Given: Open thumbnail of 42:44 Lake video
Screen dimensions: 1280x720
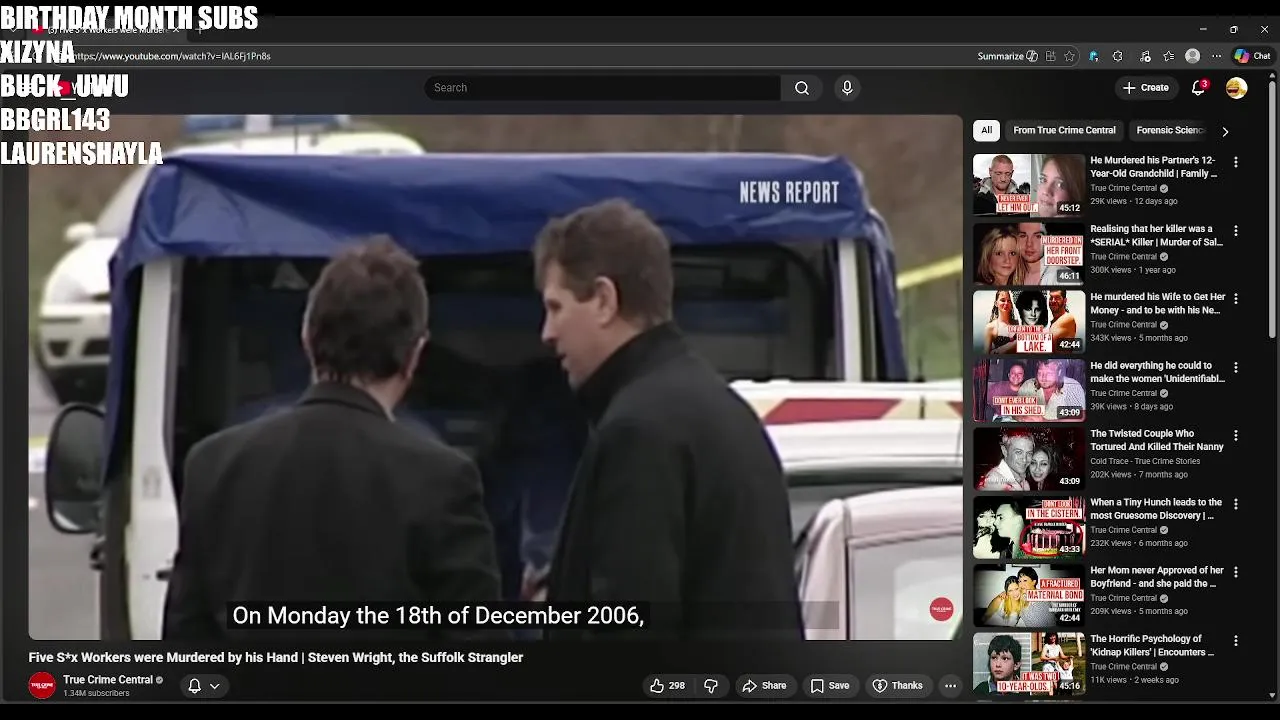Looking at the screenshot, I should (x=1029, y=322).
